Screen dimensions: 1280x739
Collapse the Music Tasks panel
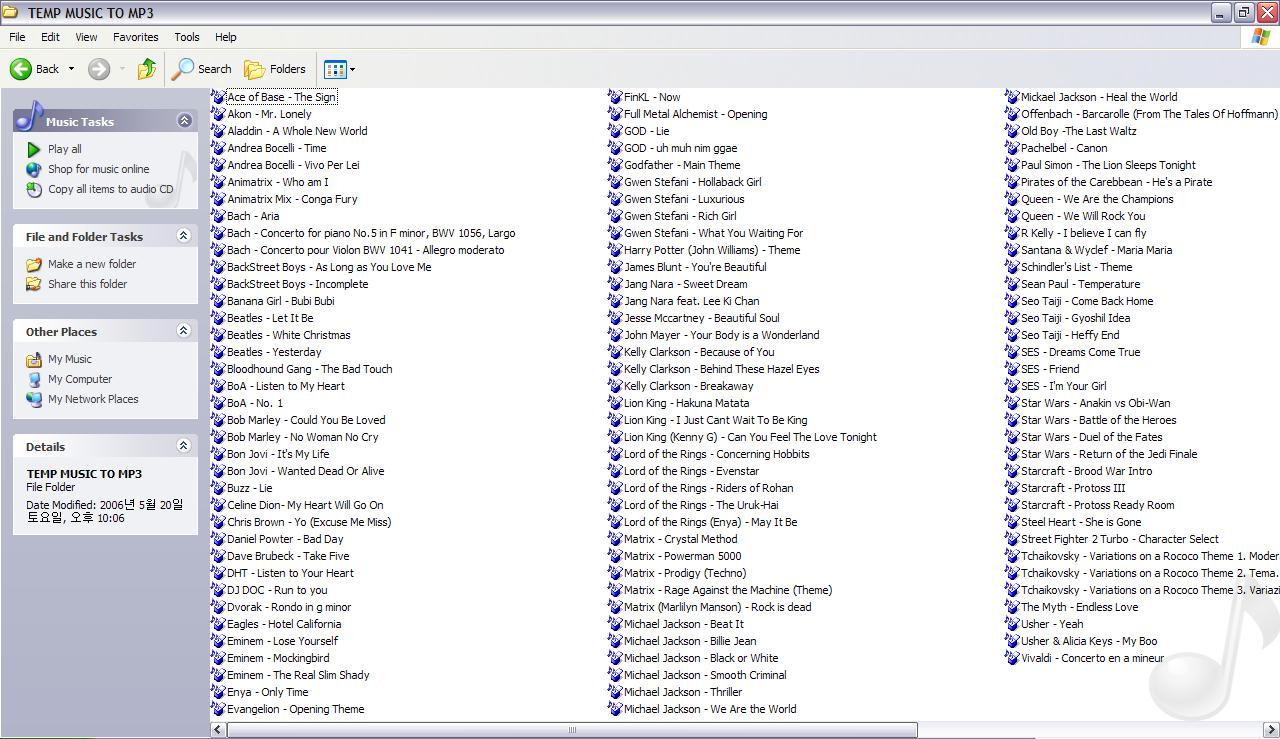[x=184, y=121]
